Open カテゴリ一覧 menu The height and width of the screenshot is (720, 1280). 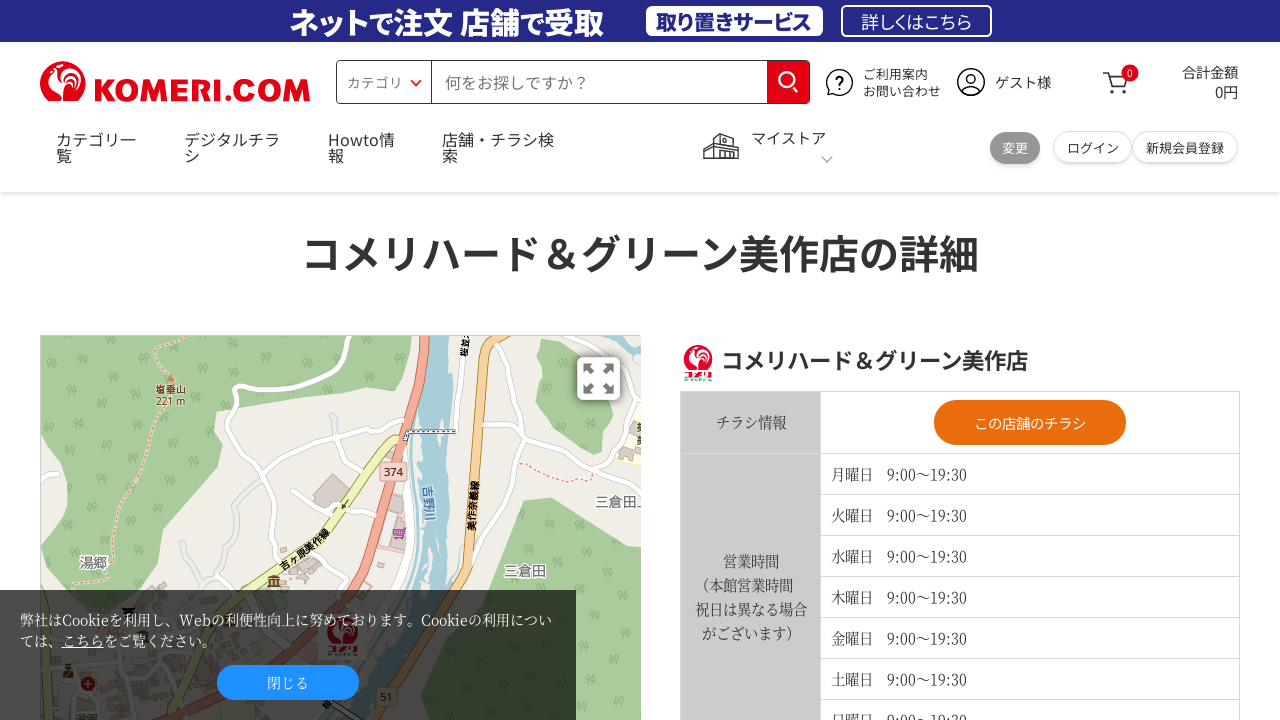pyautogui.click(x=96, y=147)
